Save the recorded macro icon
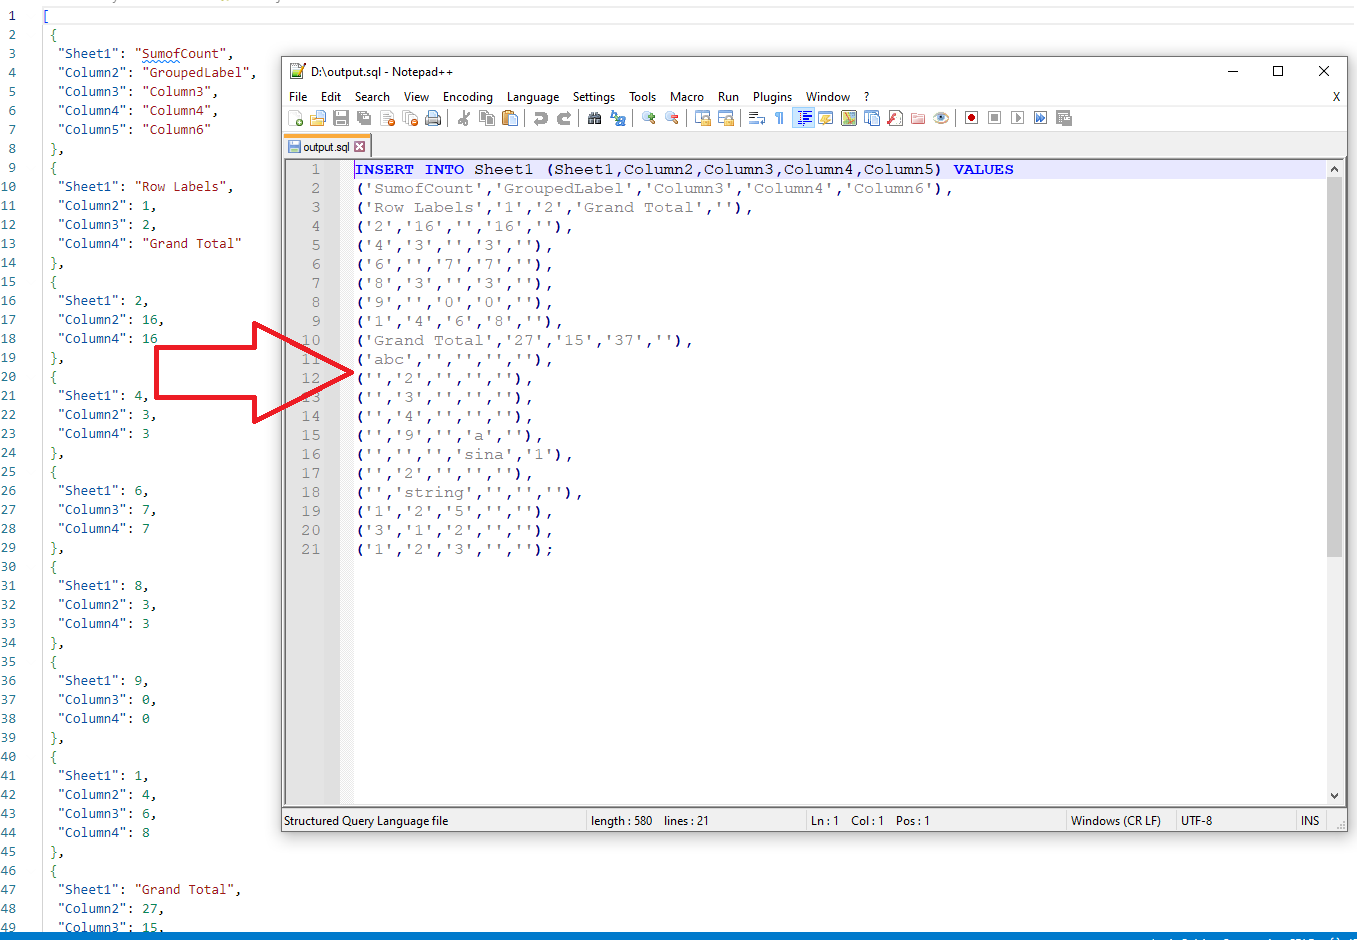 [x=1064, y=118]
